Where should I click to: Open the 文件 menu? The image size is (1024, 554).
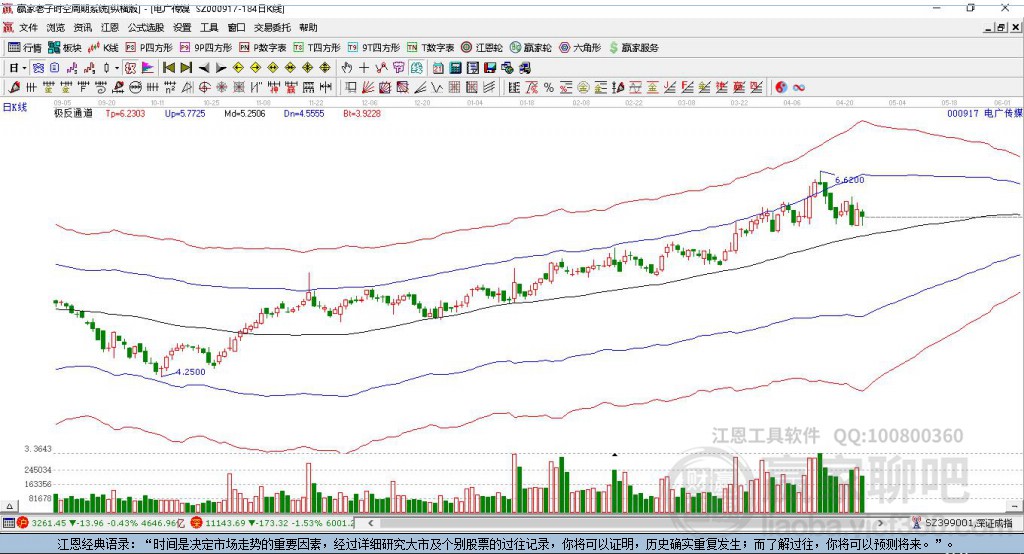pos(28,27)
